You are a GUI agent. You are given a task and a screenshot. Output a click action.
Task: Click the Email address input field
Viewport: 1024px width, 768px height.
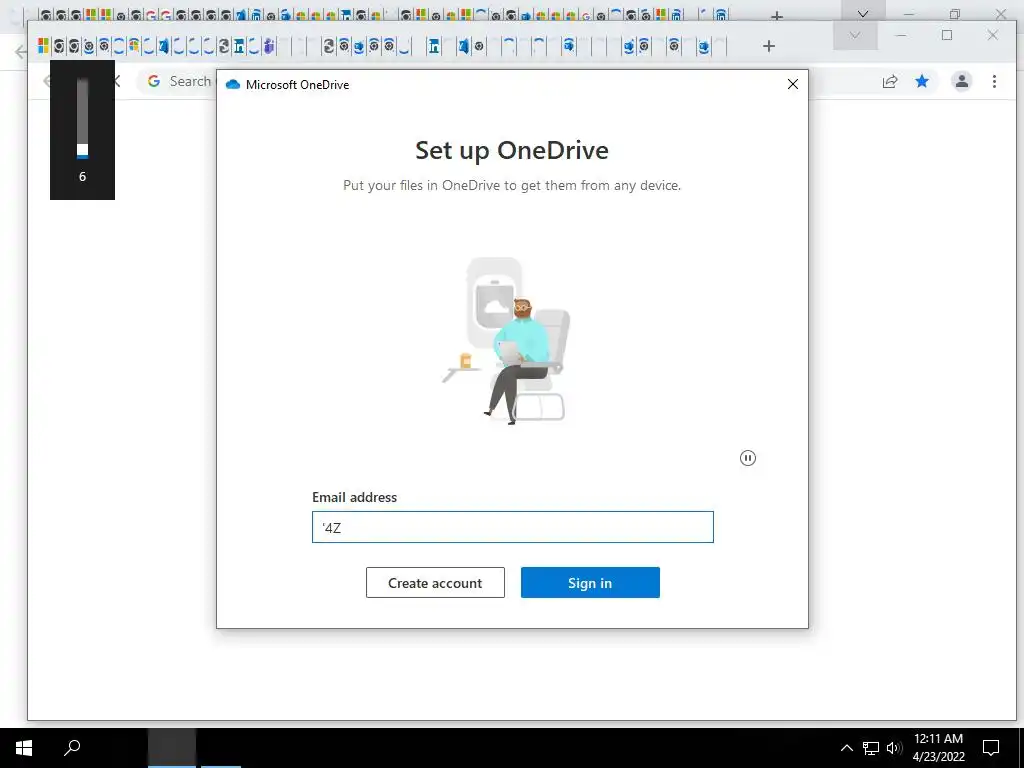coord(513,527)
